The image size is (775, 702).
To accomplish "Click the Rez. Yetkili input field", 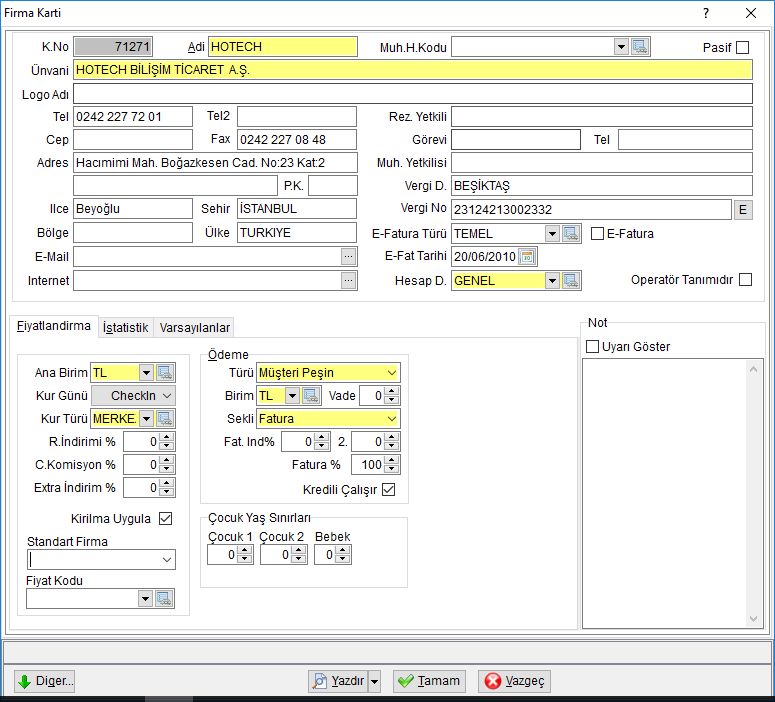I will [x=602, y=117].
